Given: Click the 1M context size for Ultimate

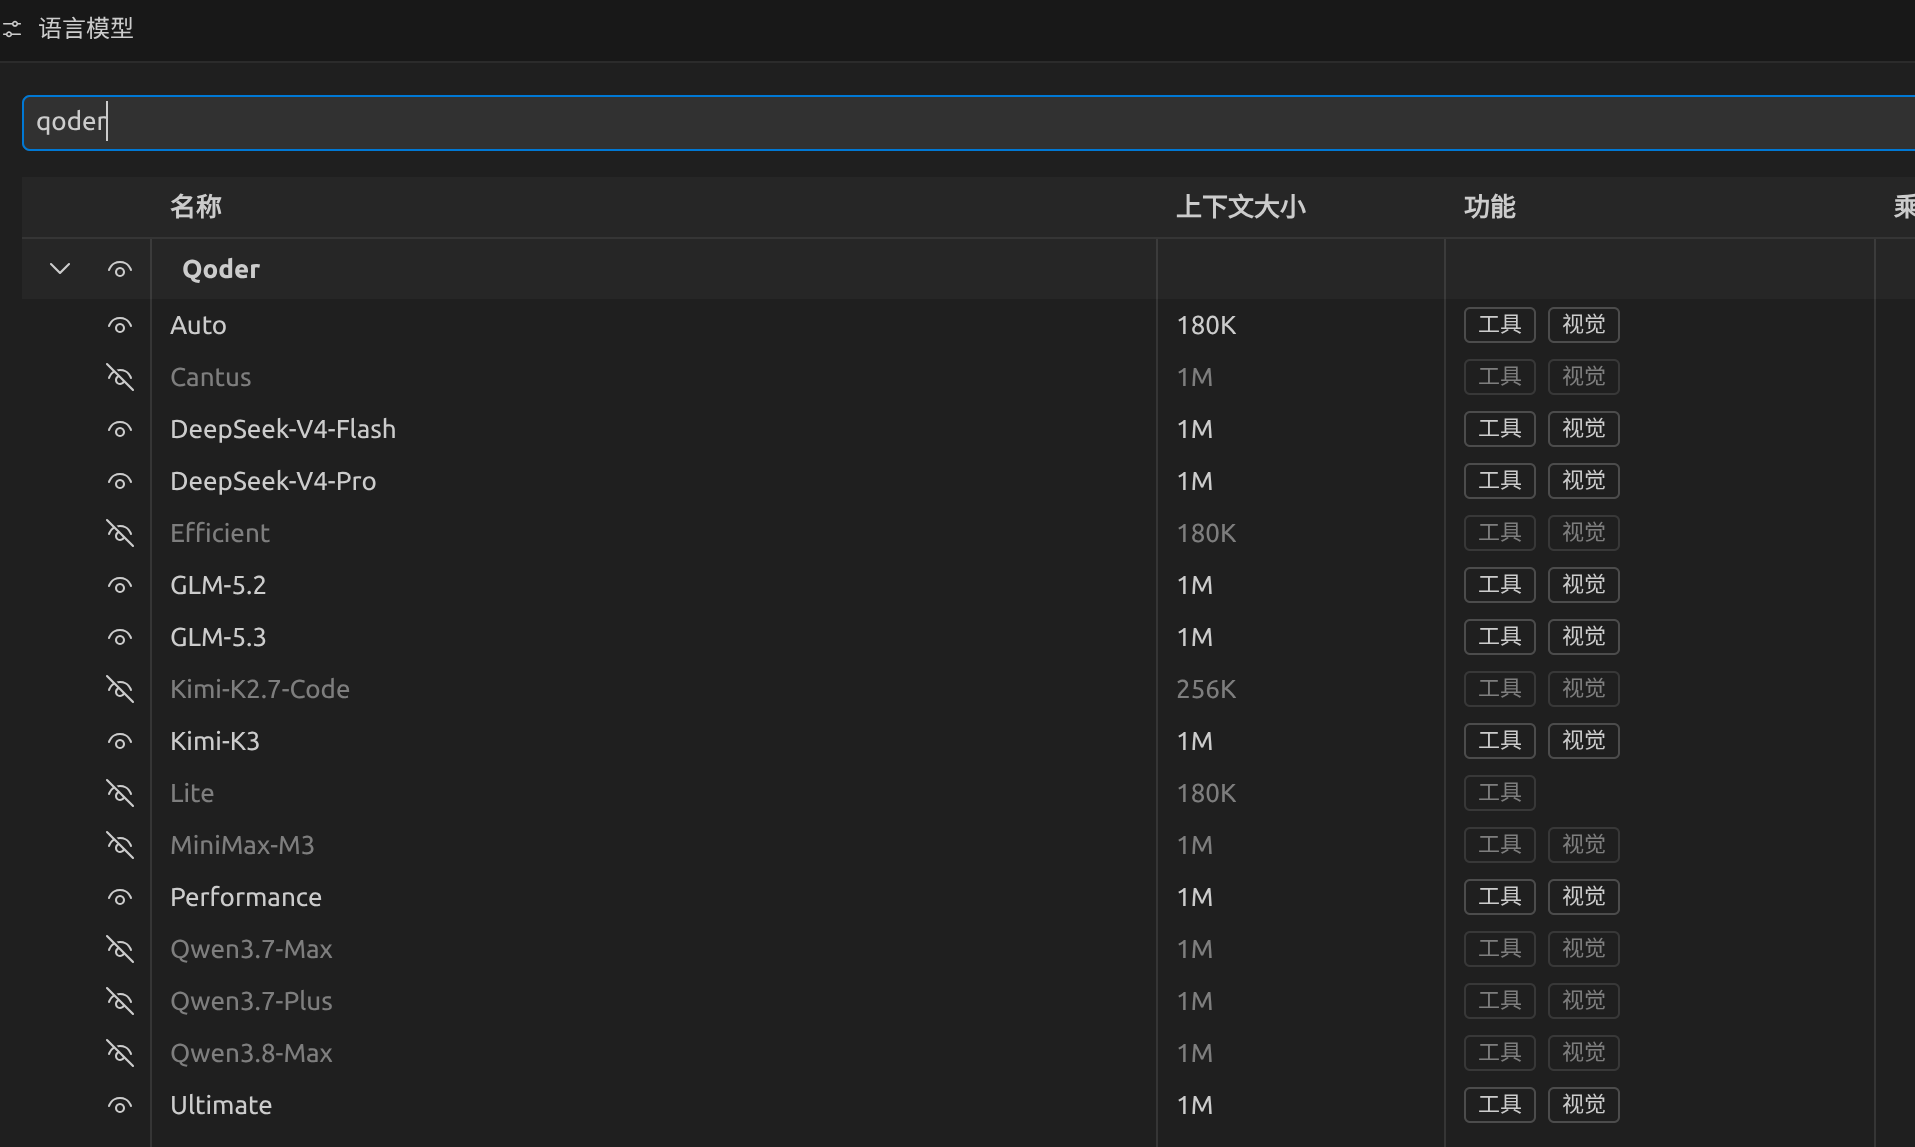Looking at the screenshot, I should pos(1194,1105).
